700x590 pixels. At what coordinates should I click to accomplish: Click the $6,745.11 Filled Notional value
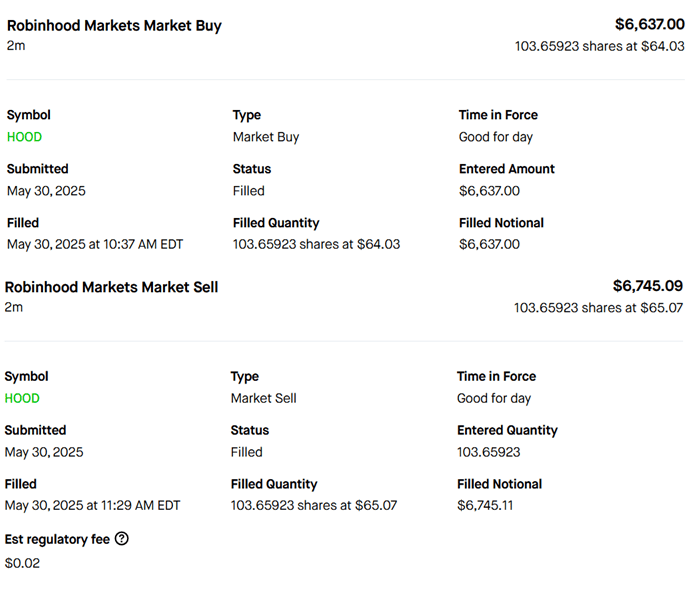point(486,505)
